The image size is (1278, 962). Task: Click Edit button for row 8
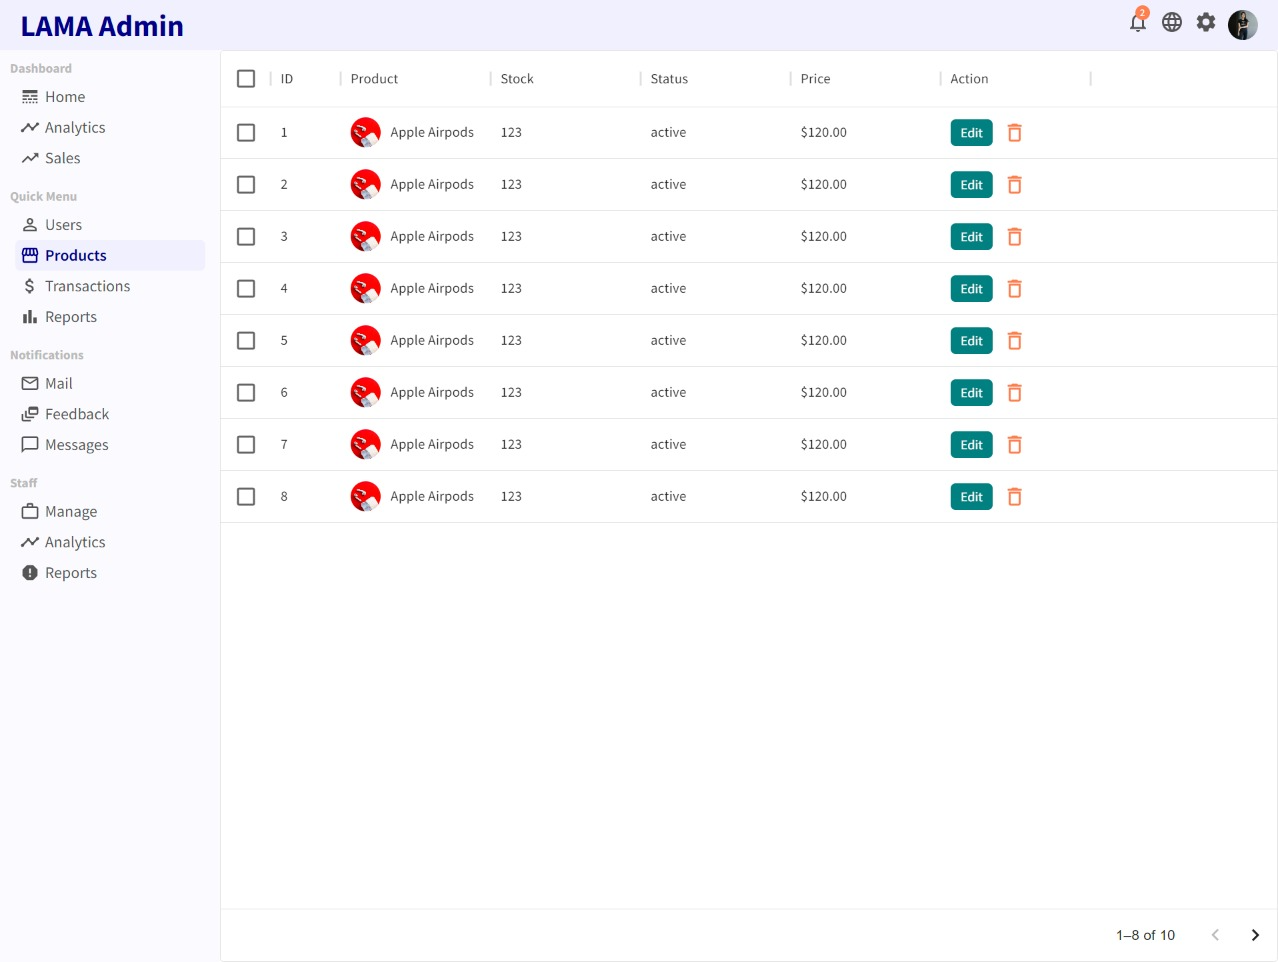point(971,497)
